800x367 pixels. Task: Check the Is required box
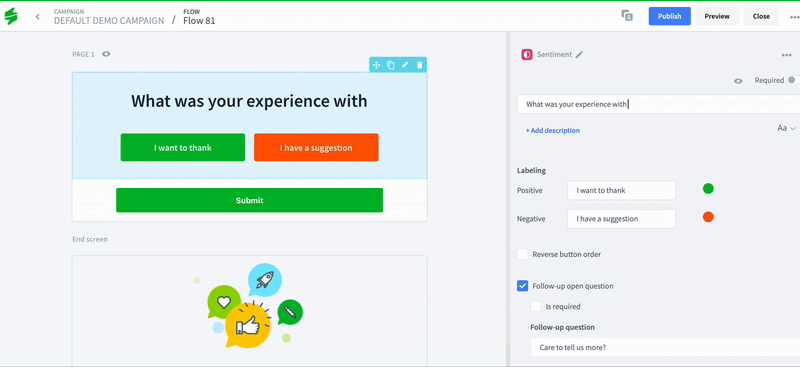(536, 307)
